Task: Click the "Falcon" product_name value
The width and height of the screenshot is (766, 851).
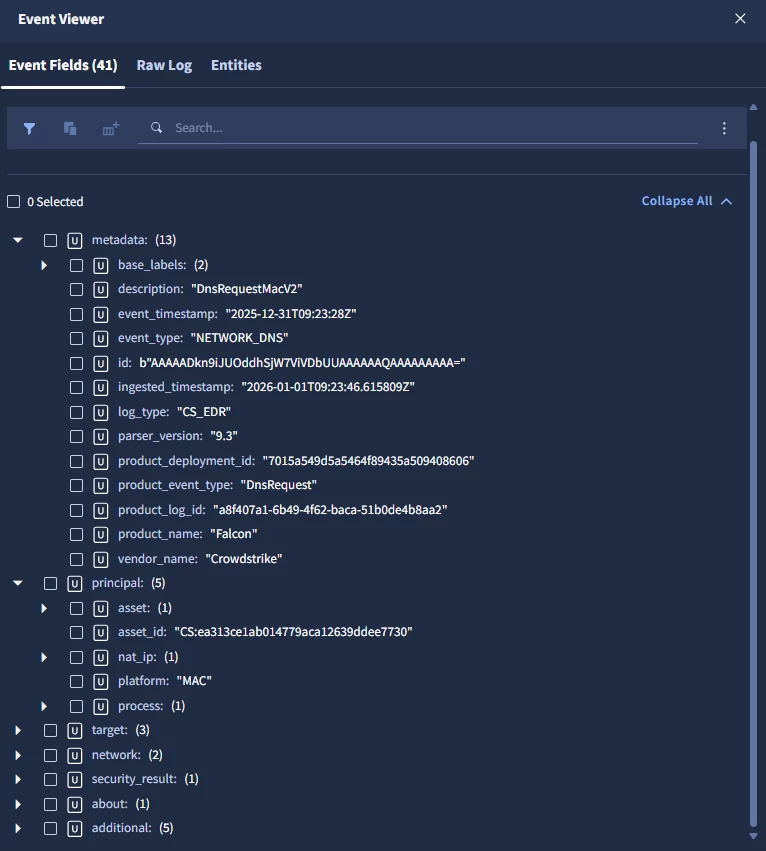Action: (233, 534)
